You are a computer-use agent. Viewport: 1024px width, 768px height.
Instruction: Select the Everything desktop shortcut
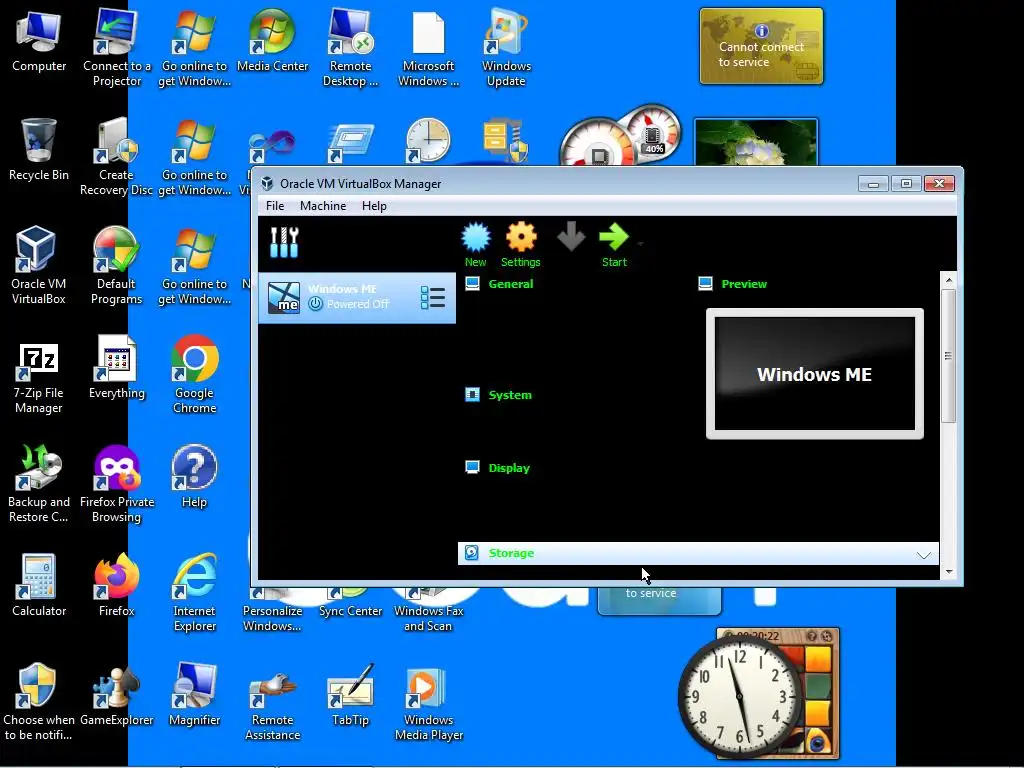click(x=116, y=367)
